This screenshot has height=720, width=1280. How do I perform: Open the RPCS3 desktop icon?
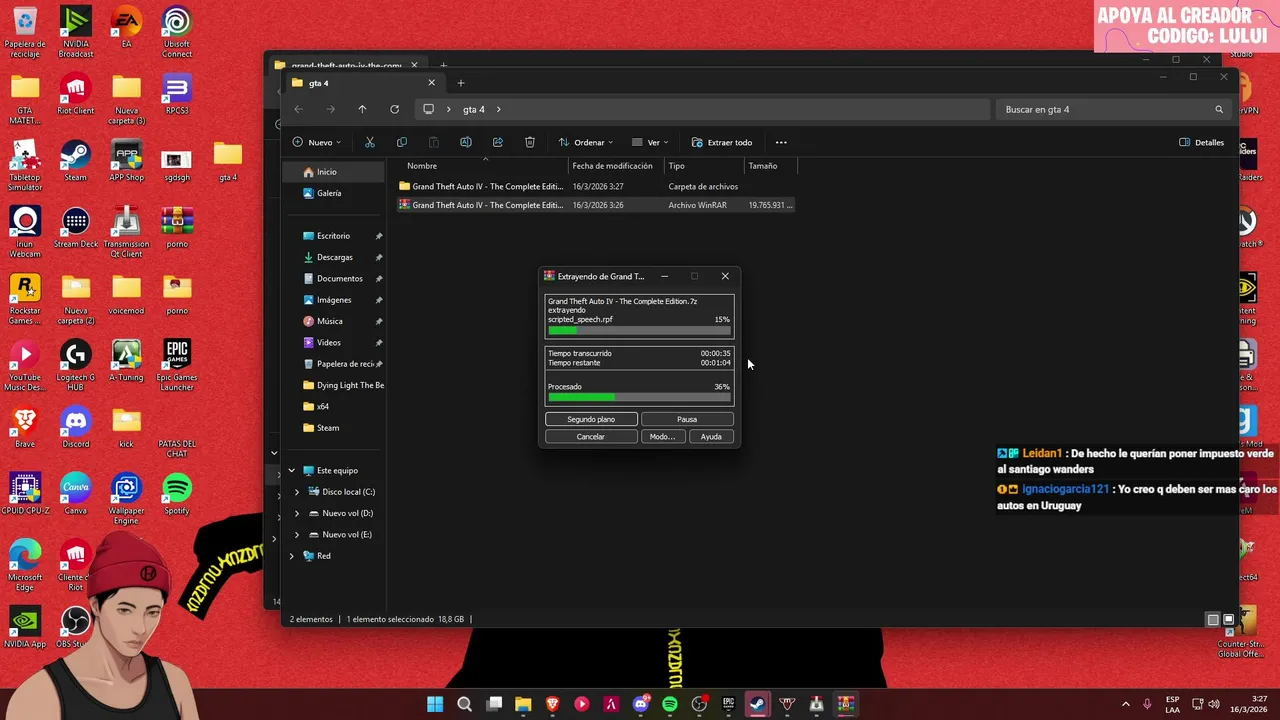[177, 94]
